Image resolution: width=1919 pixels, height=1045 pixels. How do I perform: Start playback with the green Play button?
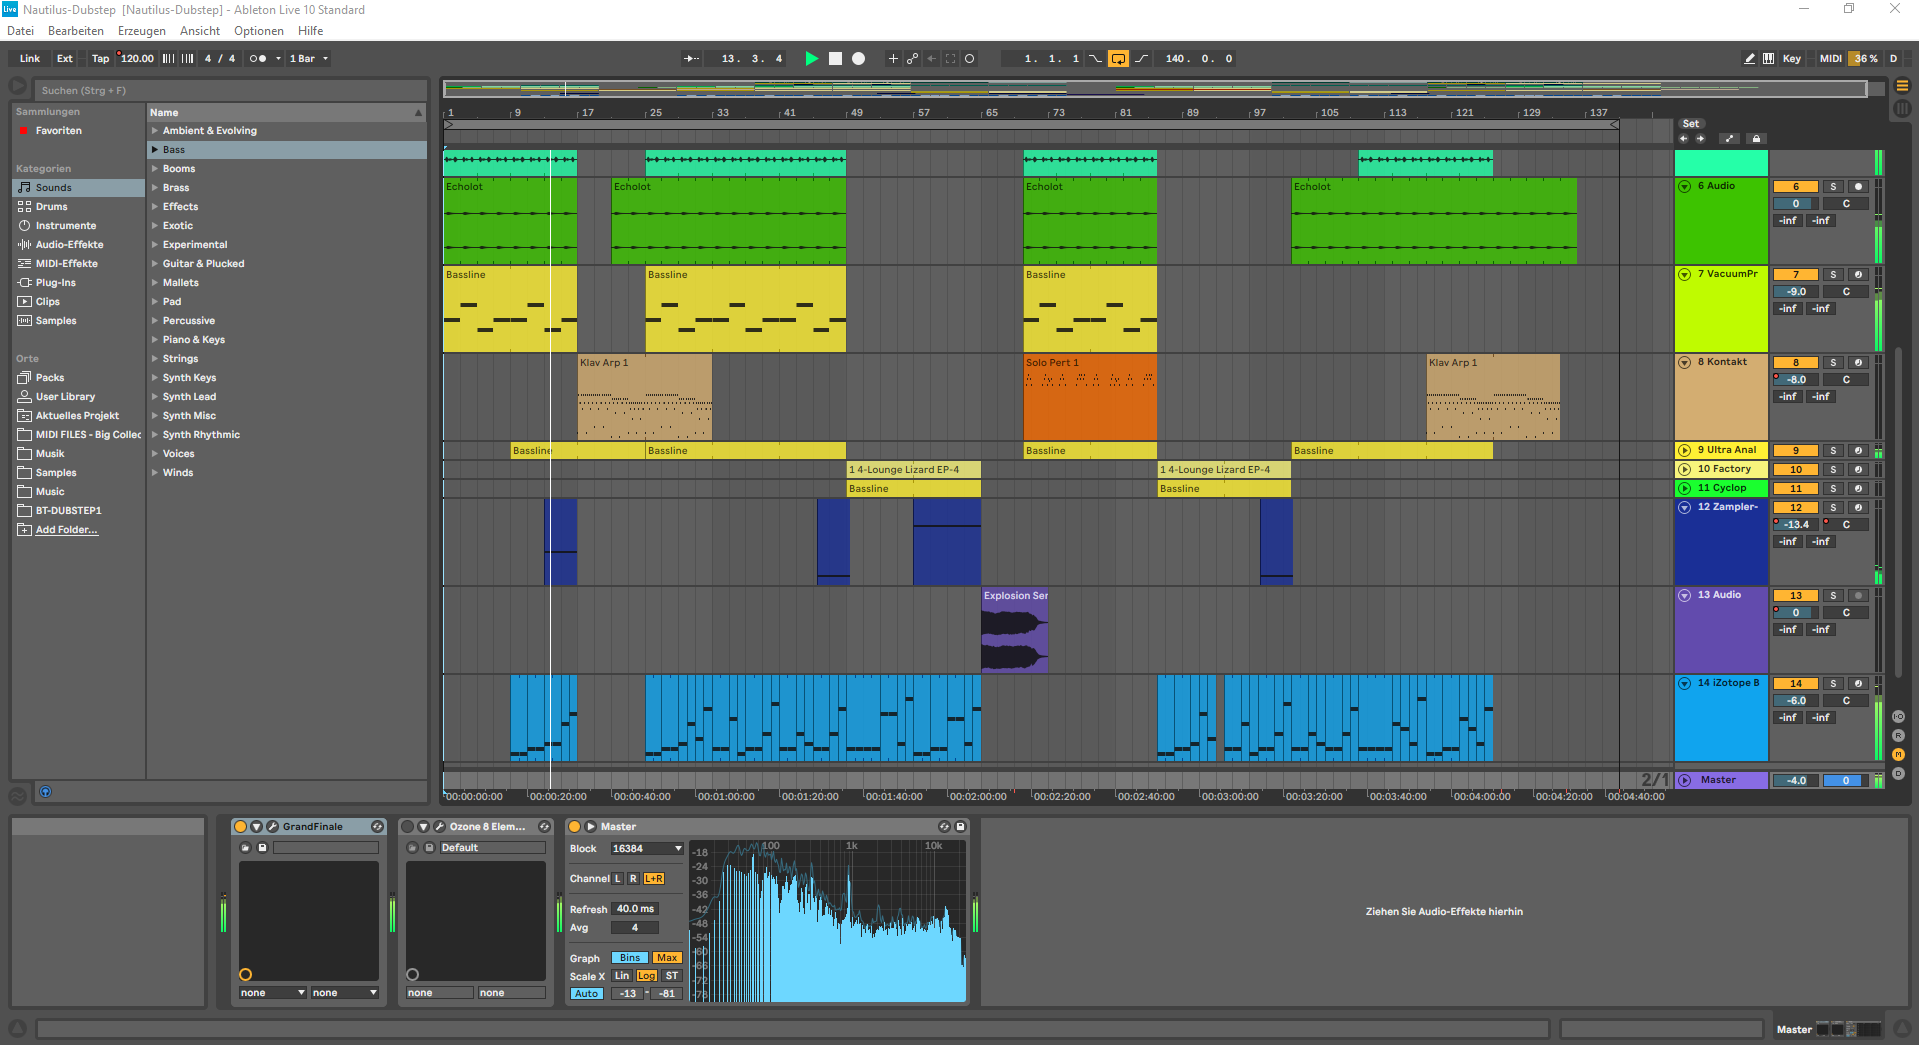pos(811,59)
